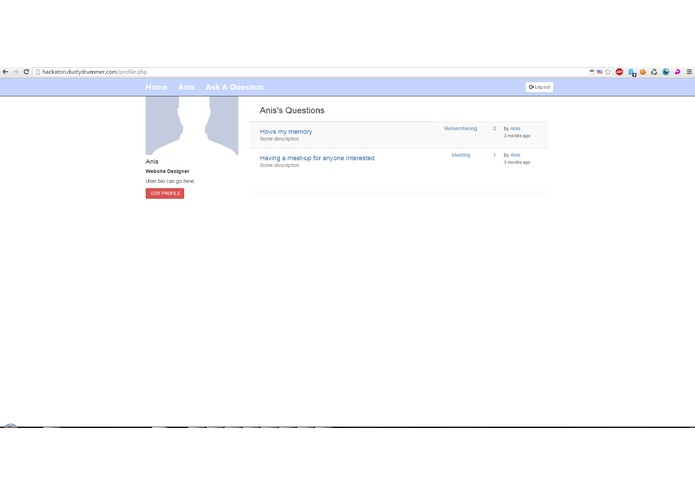Open Chrome hamburger menu
695x494 pixels.
click(689, 72)
